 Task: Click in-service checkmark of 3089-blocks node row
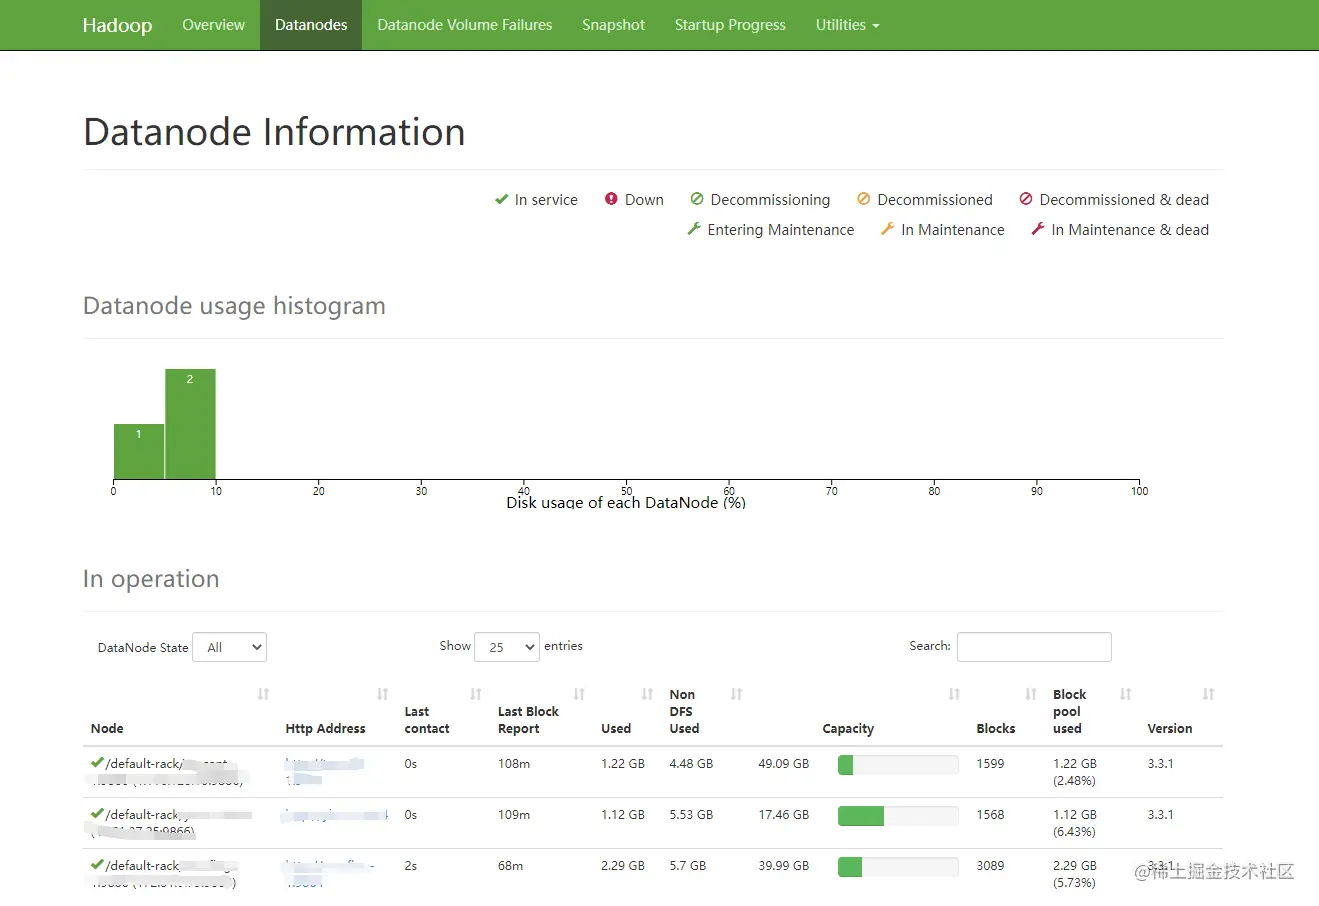tap(97, 865)
